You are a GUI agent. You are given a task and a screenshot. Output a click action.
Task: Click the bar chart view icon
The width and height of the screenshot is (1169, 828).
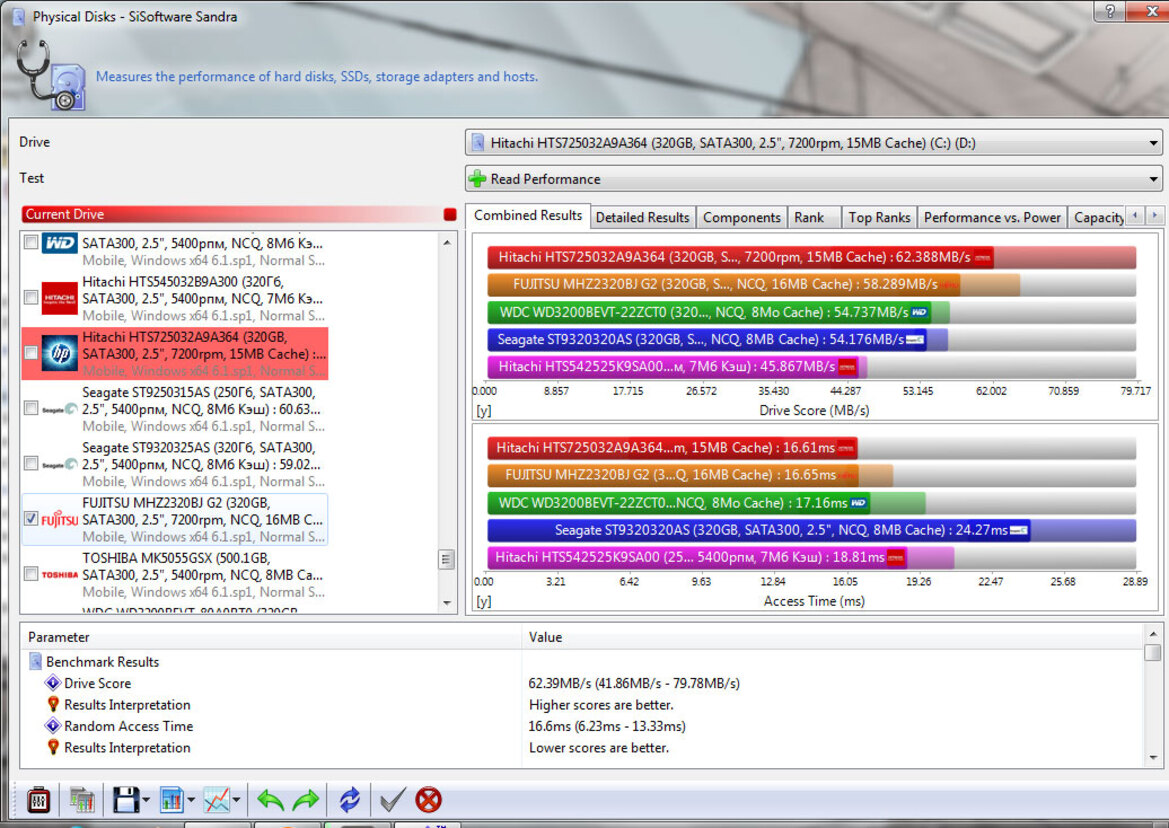[x=171, y=800]
